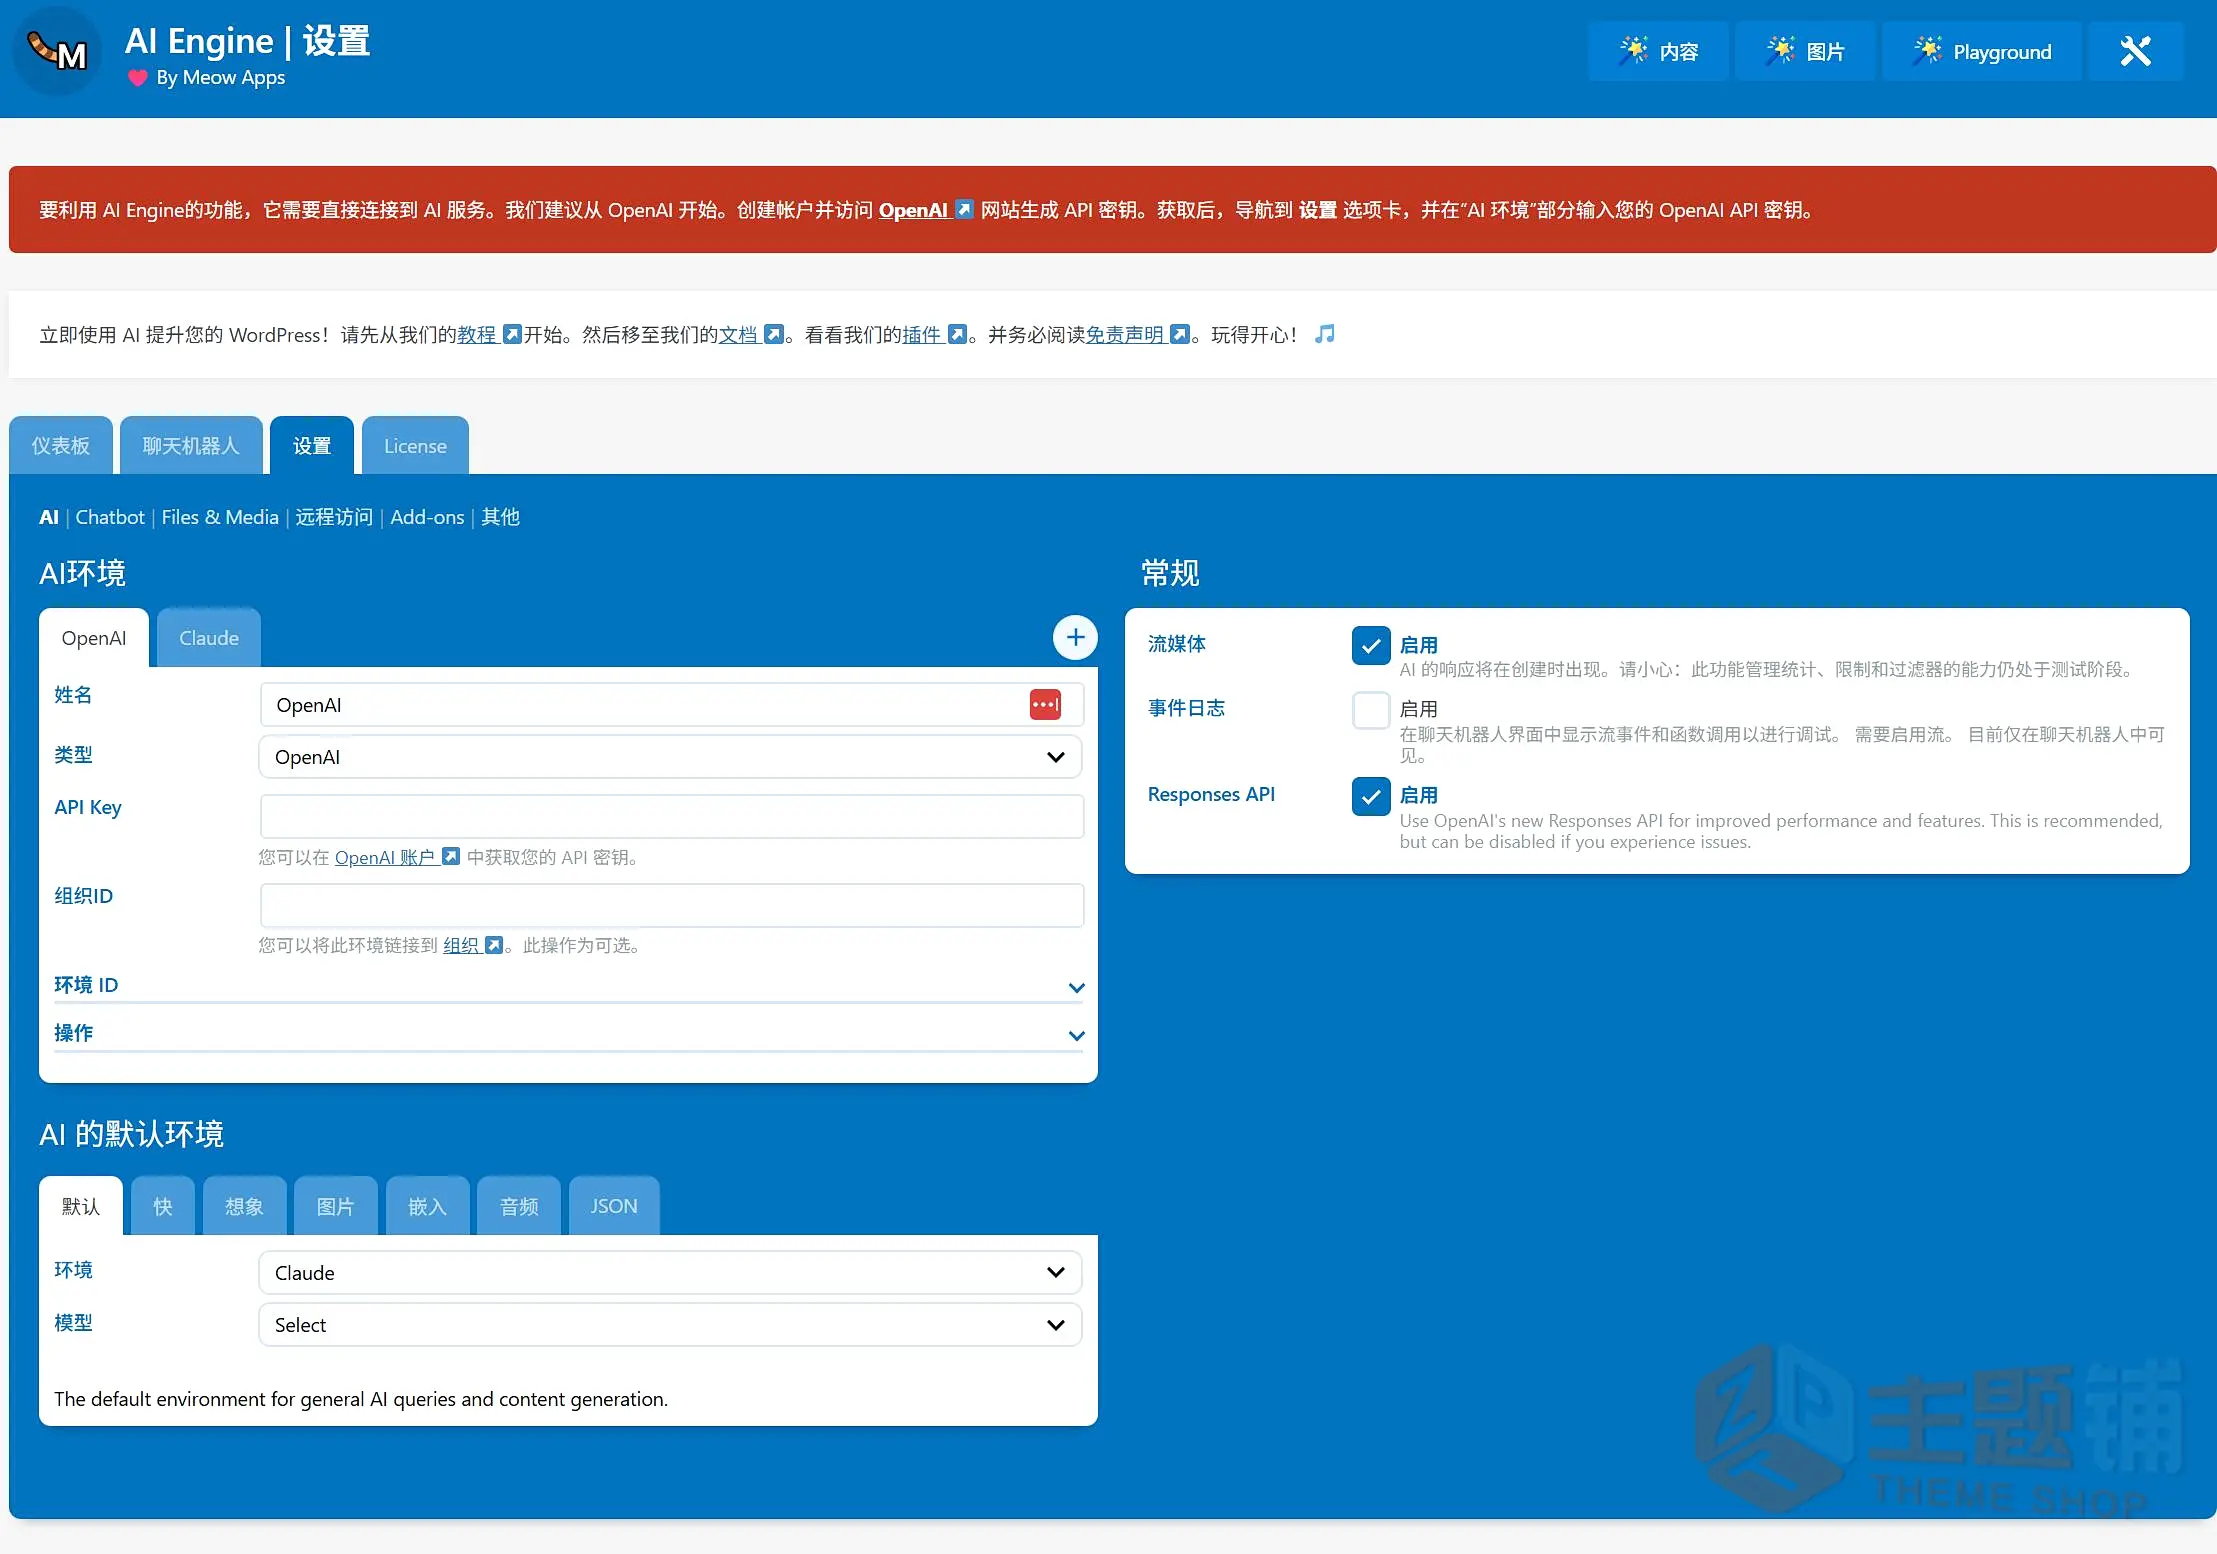Viewport: 2217px width, 1554px height.
Task: Disable the Responses API checkbox
Action: click(1371, 796)
